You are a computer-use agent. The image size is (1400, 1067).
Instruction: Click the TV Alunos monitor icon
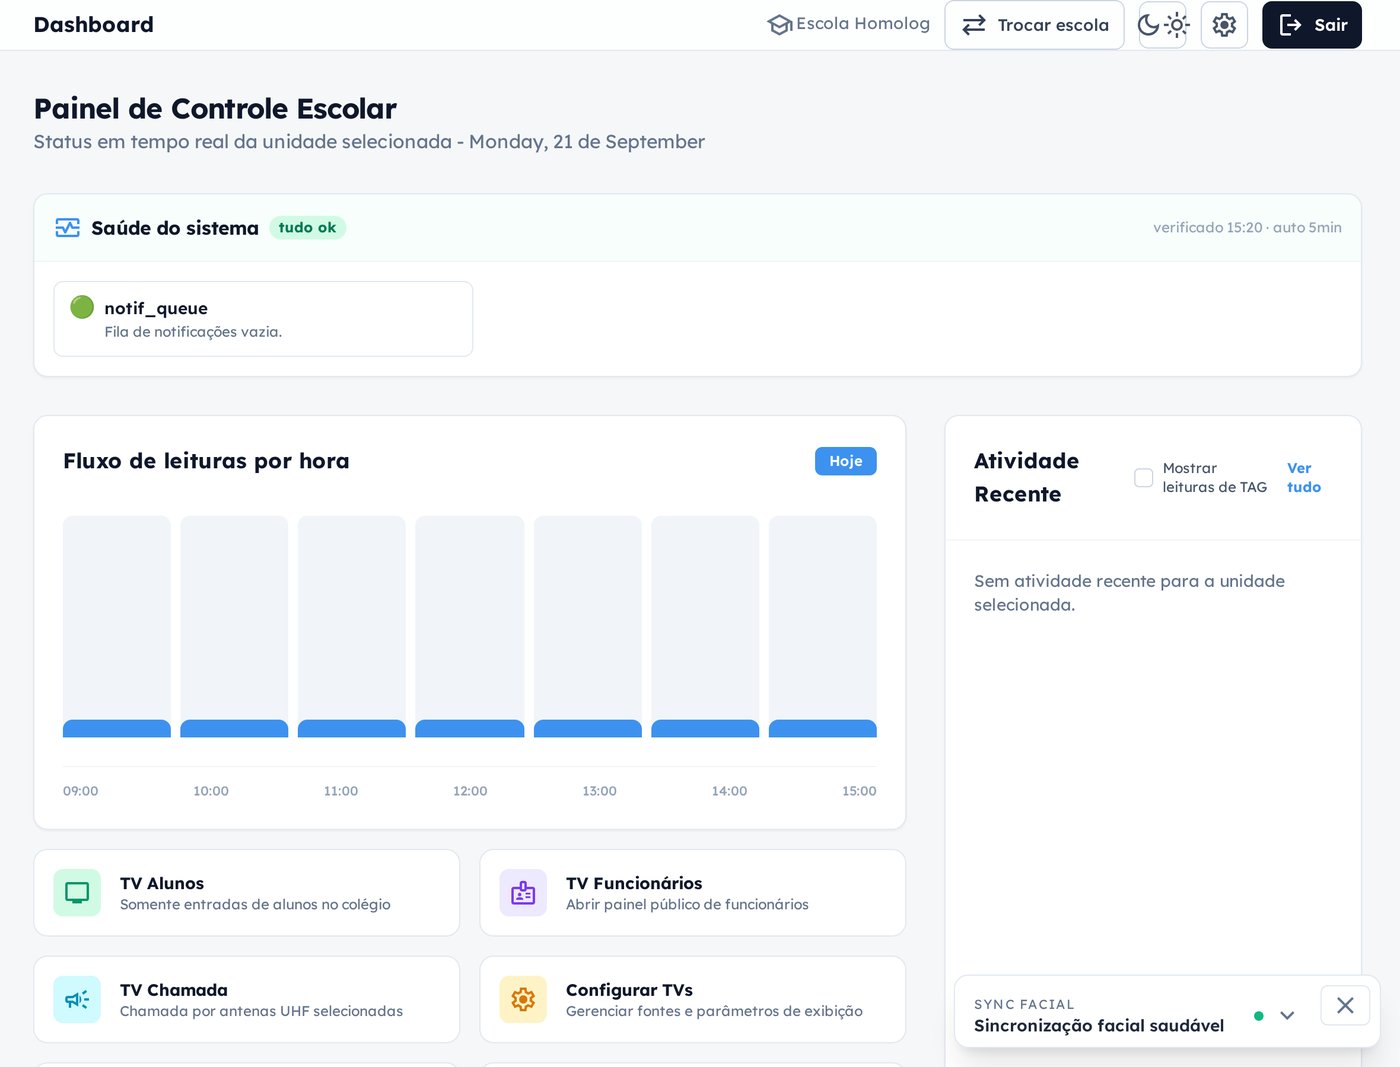[x=77, y=893]
